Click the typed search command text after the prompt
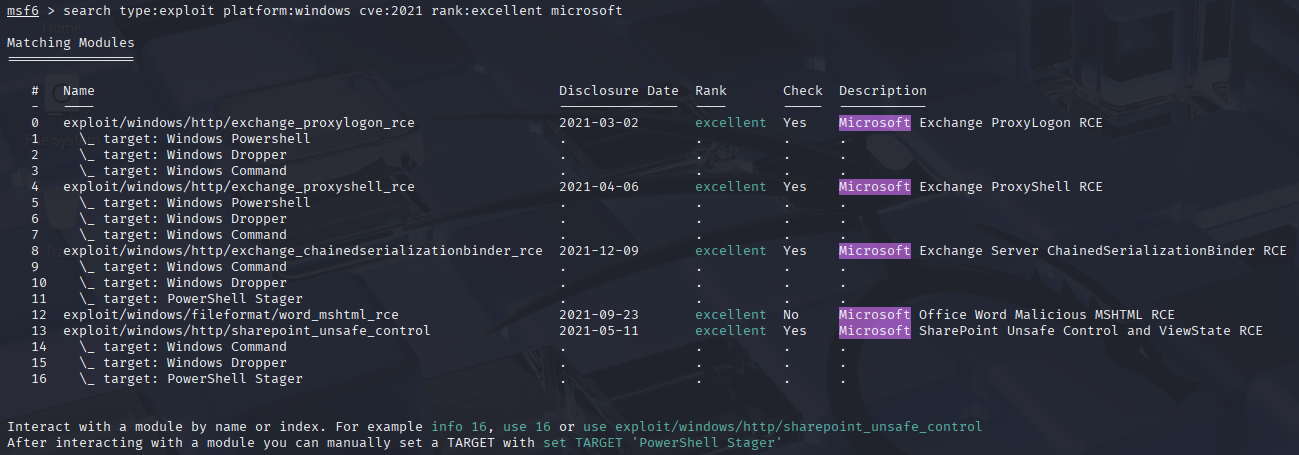This screenshot has width=1299, height=455. pyautogui.click(x=342, y=11)
